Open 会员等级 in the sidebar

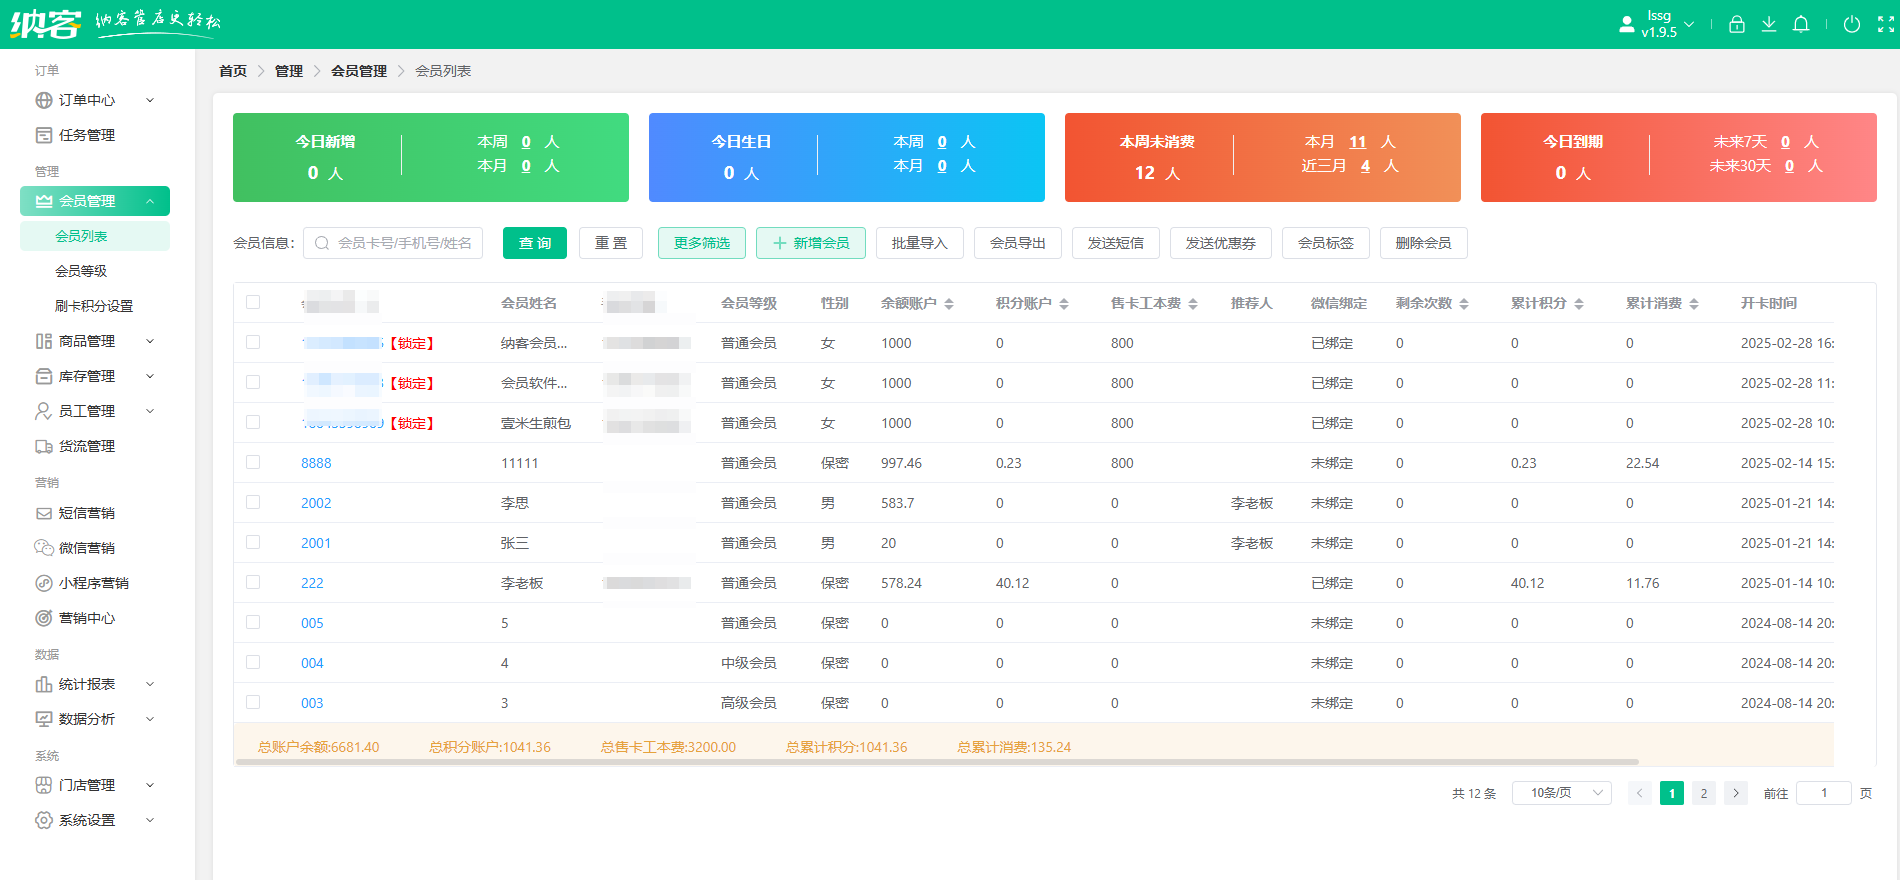point(81,271)
